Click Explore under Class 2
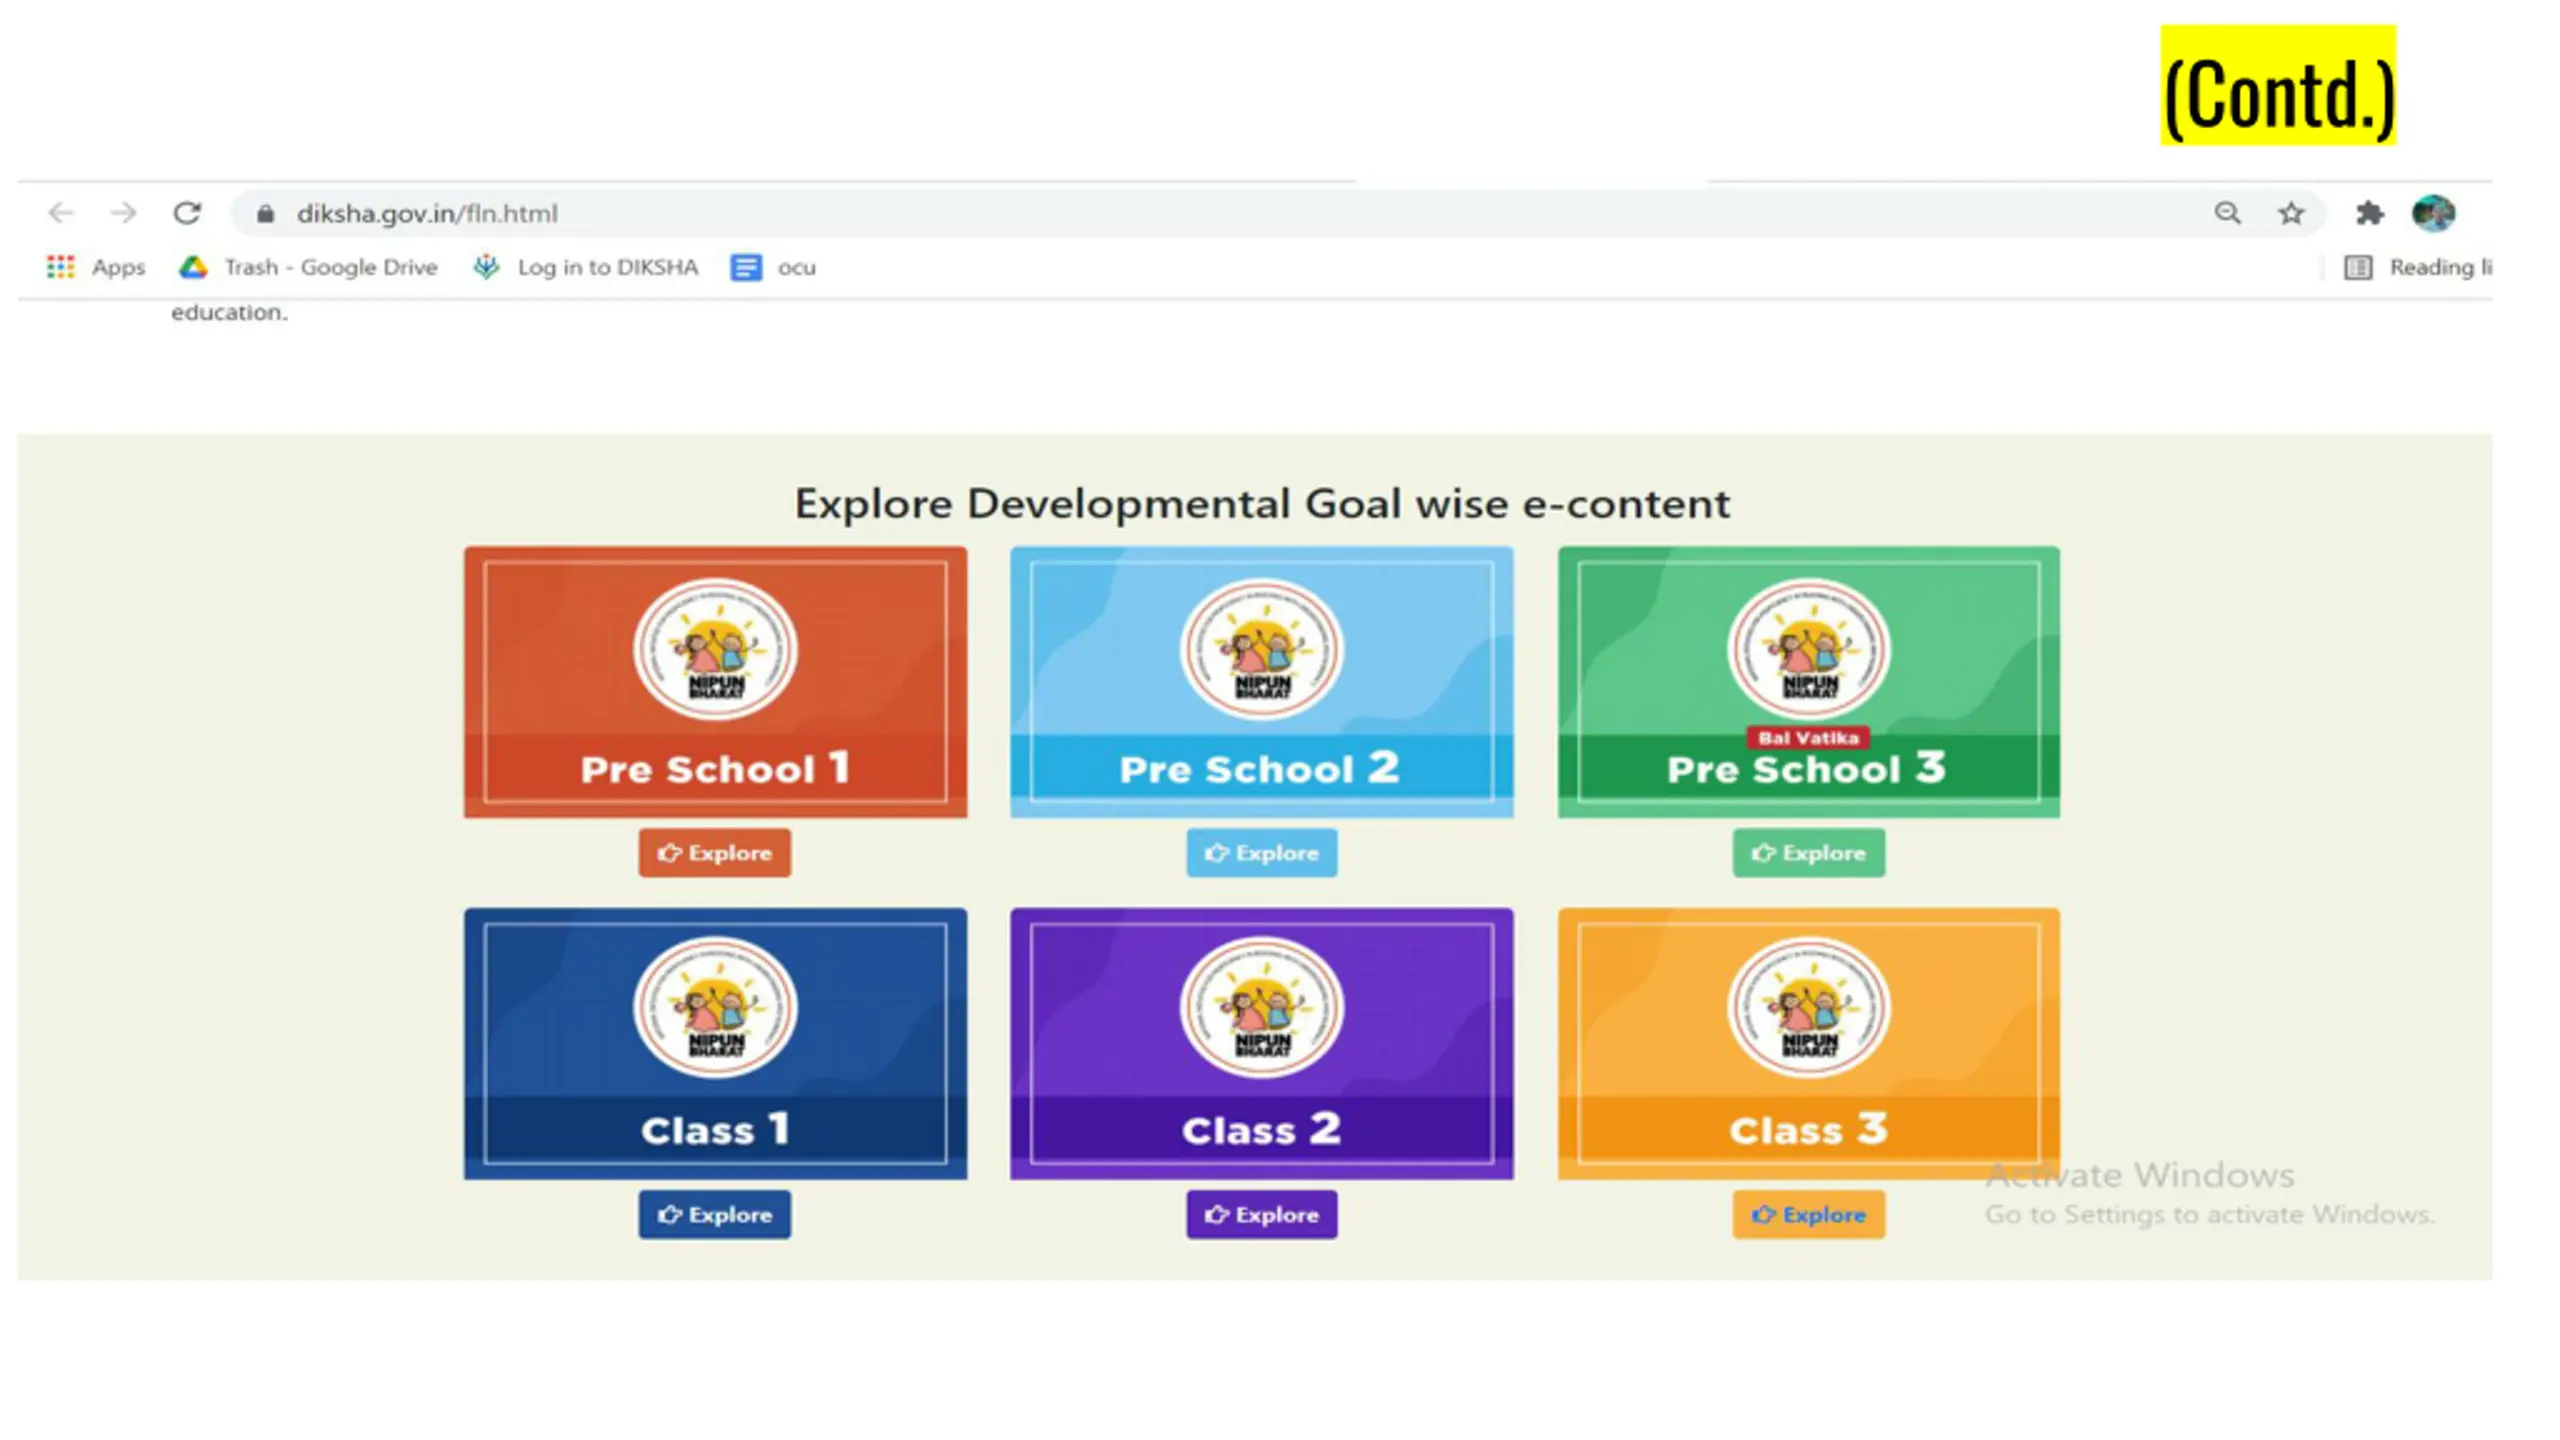The width and height of the screenshot is (2560, 1440). click(1262, 1215)
